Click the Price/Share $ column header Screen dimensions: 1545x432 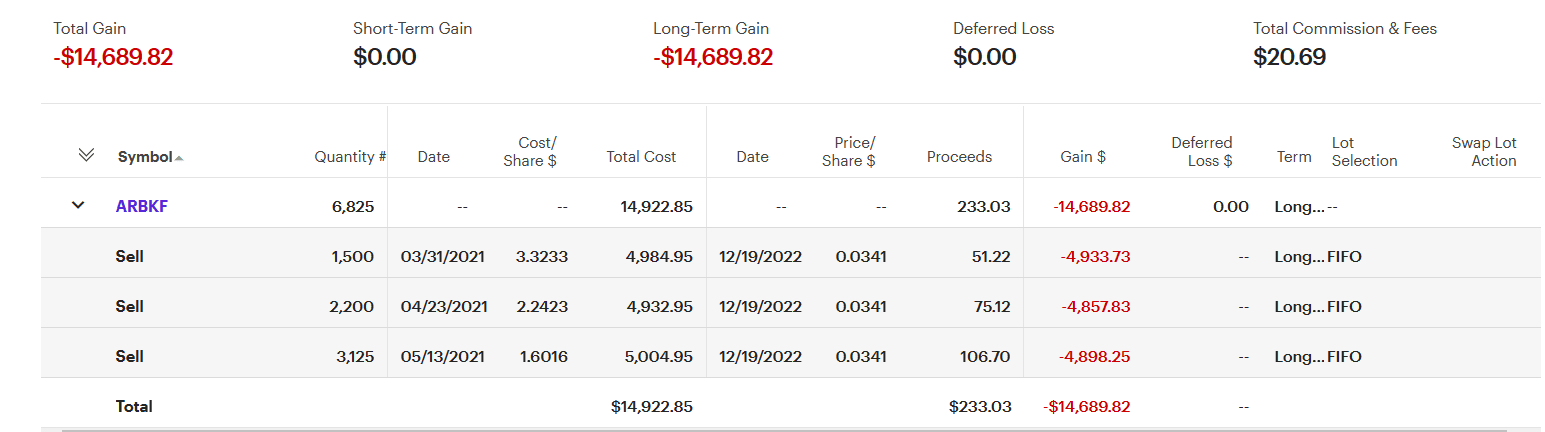(854, 152)
